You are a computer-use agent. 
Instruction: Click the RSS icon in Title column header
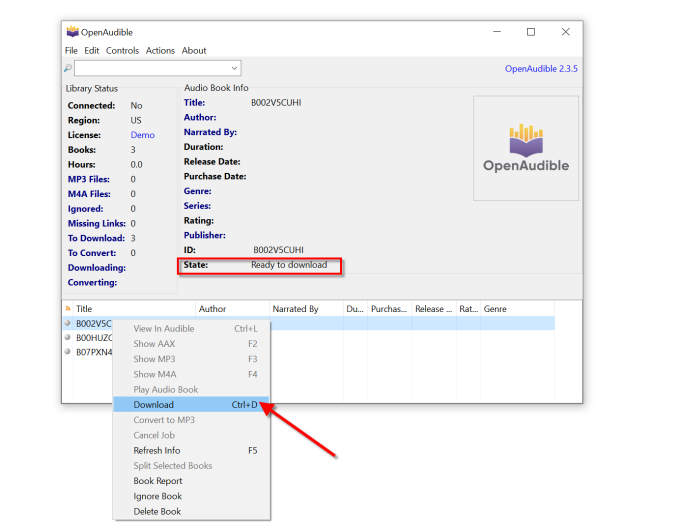pos(68,308)
